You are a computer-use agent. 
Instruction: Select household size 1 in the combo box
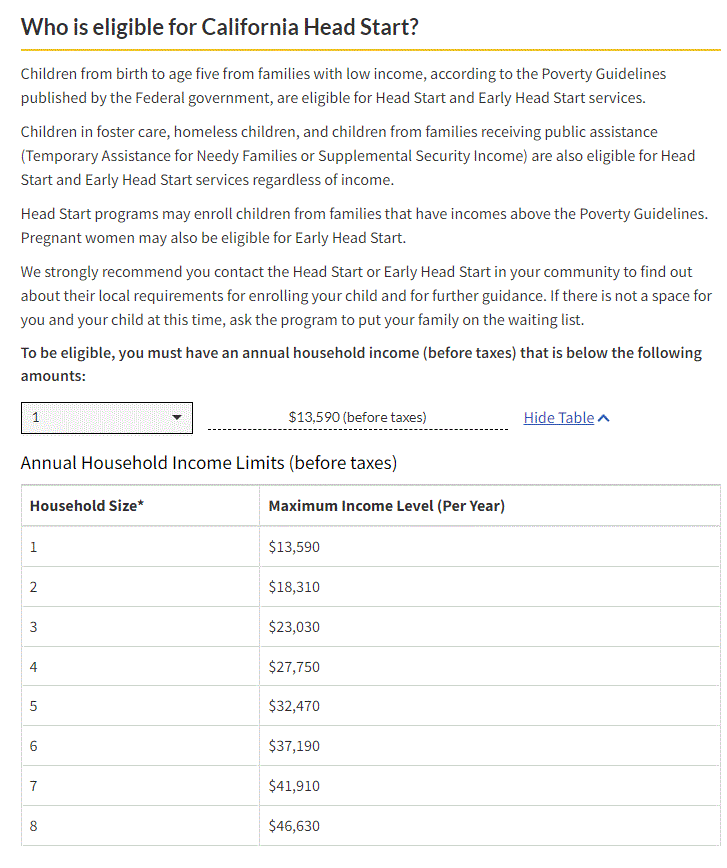[106, 417]
